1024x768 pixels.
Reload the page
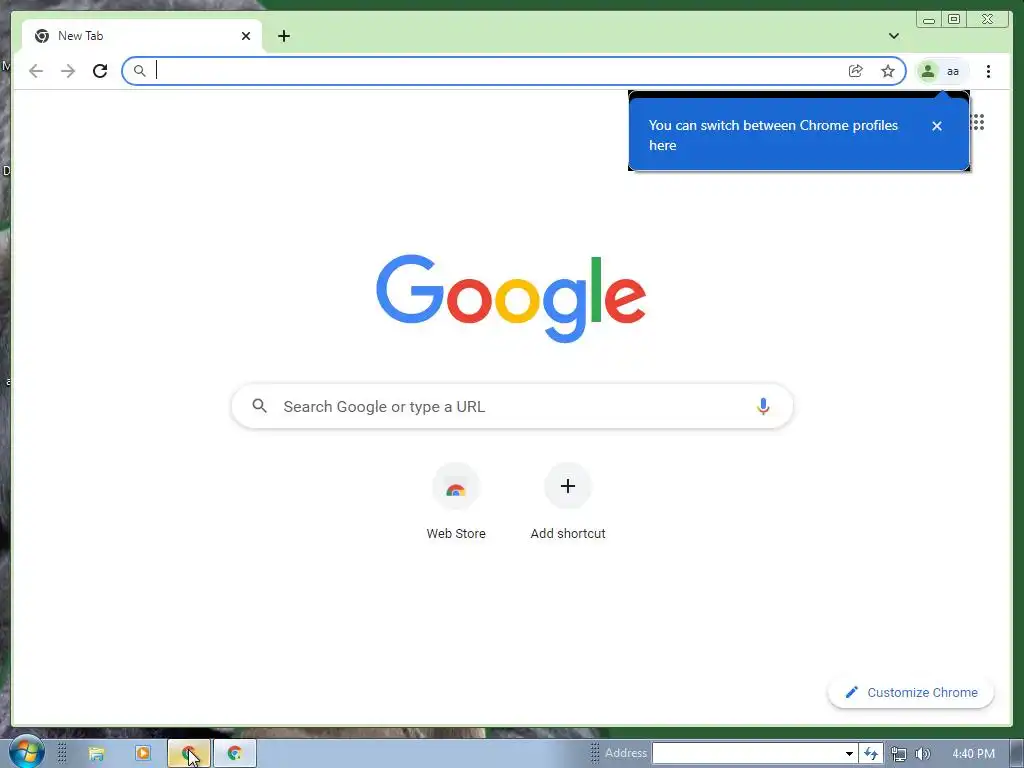coord(100,71)
